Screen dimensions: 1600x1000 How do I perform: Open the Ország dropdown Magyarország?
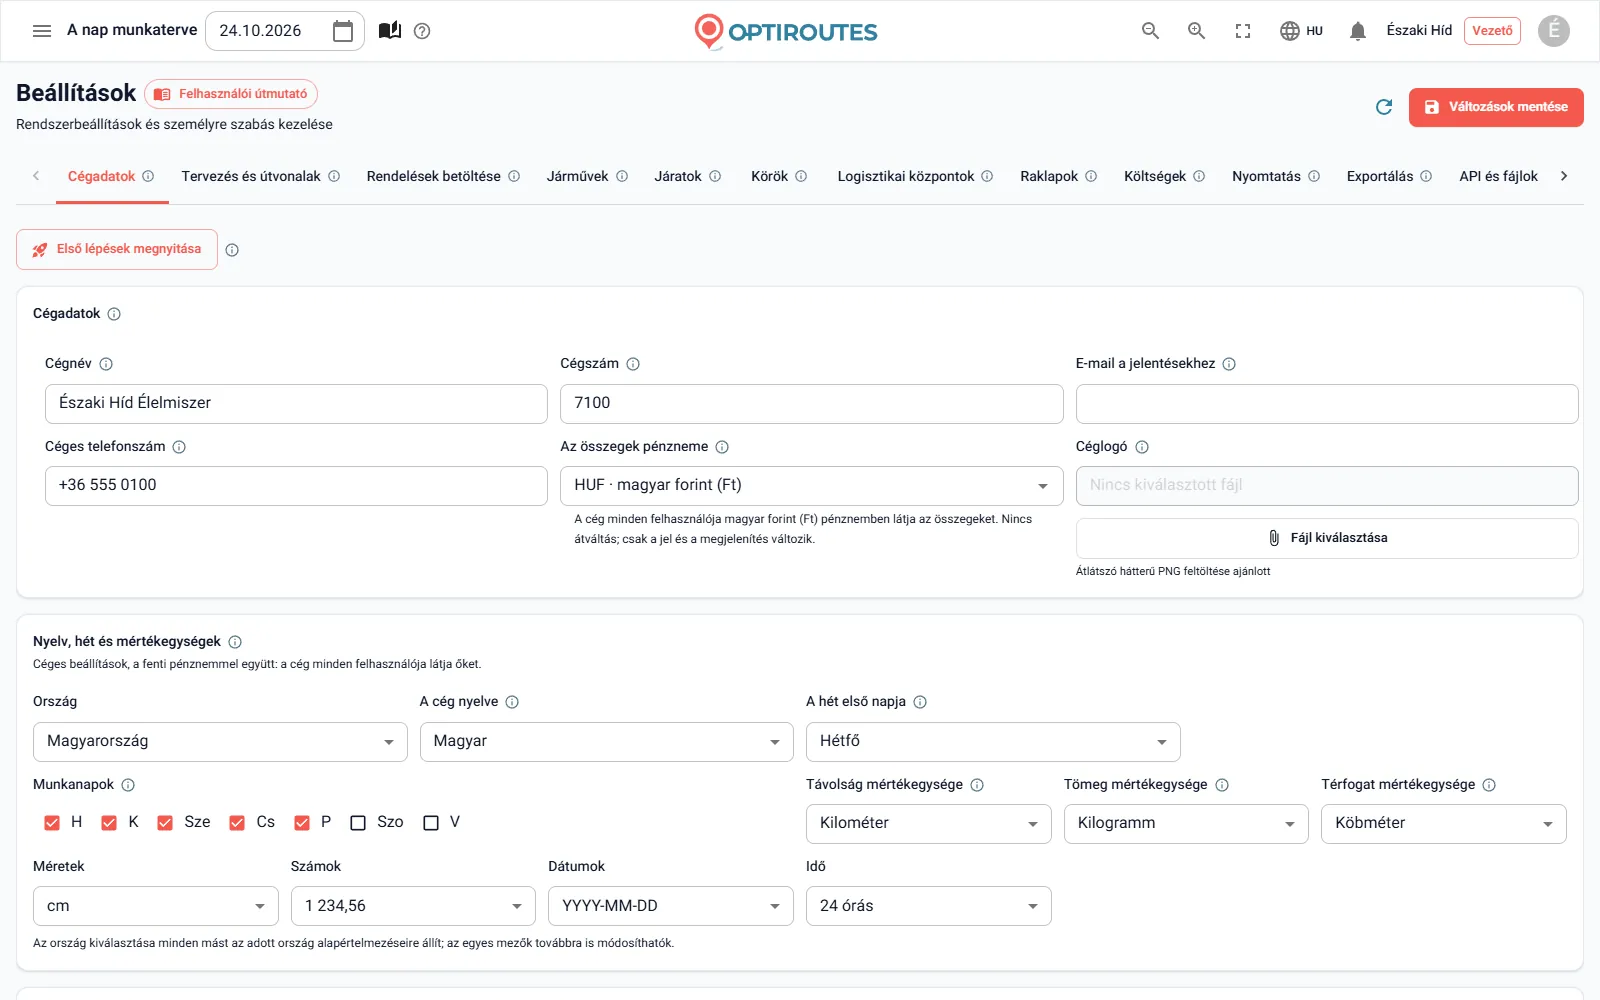[x=220, y=742]
